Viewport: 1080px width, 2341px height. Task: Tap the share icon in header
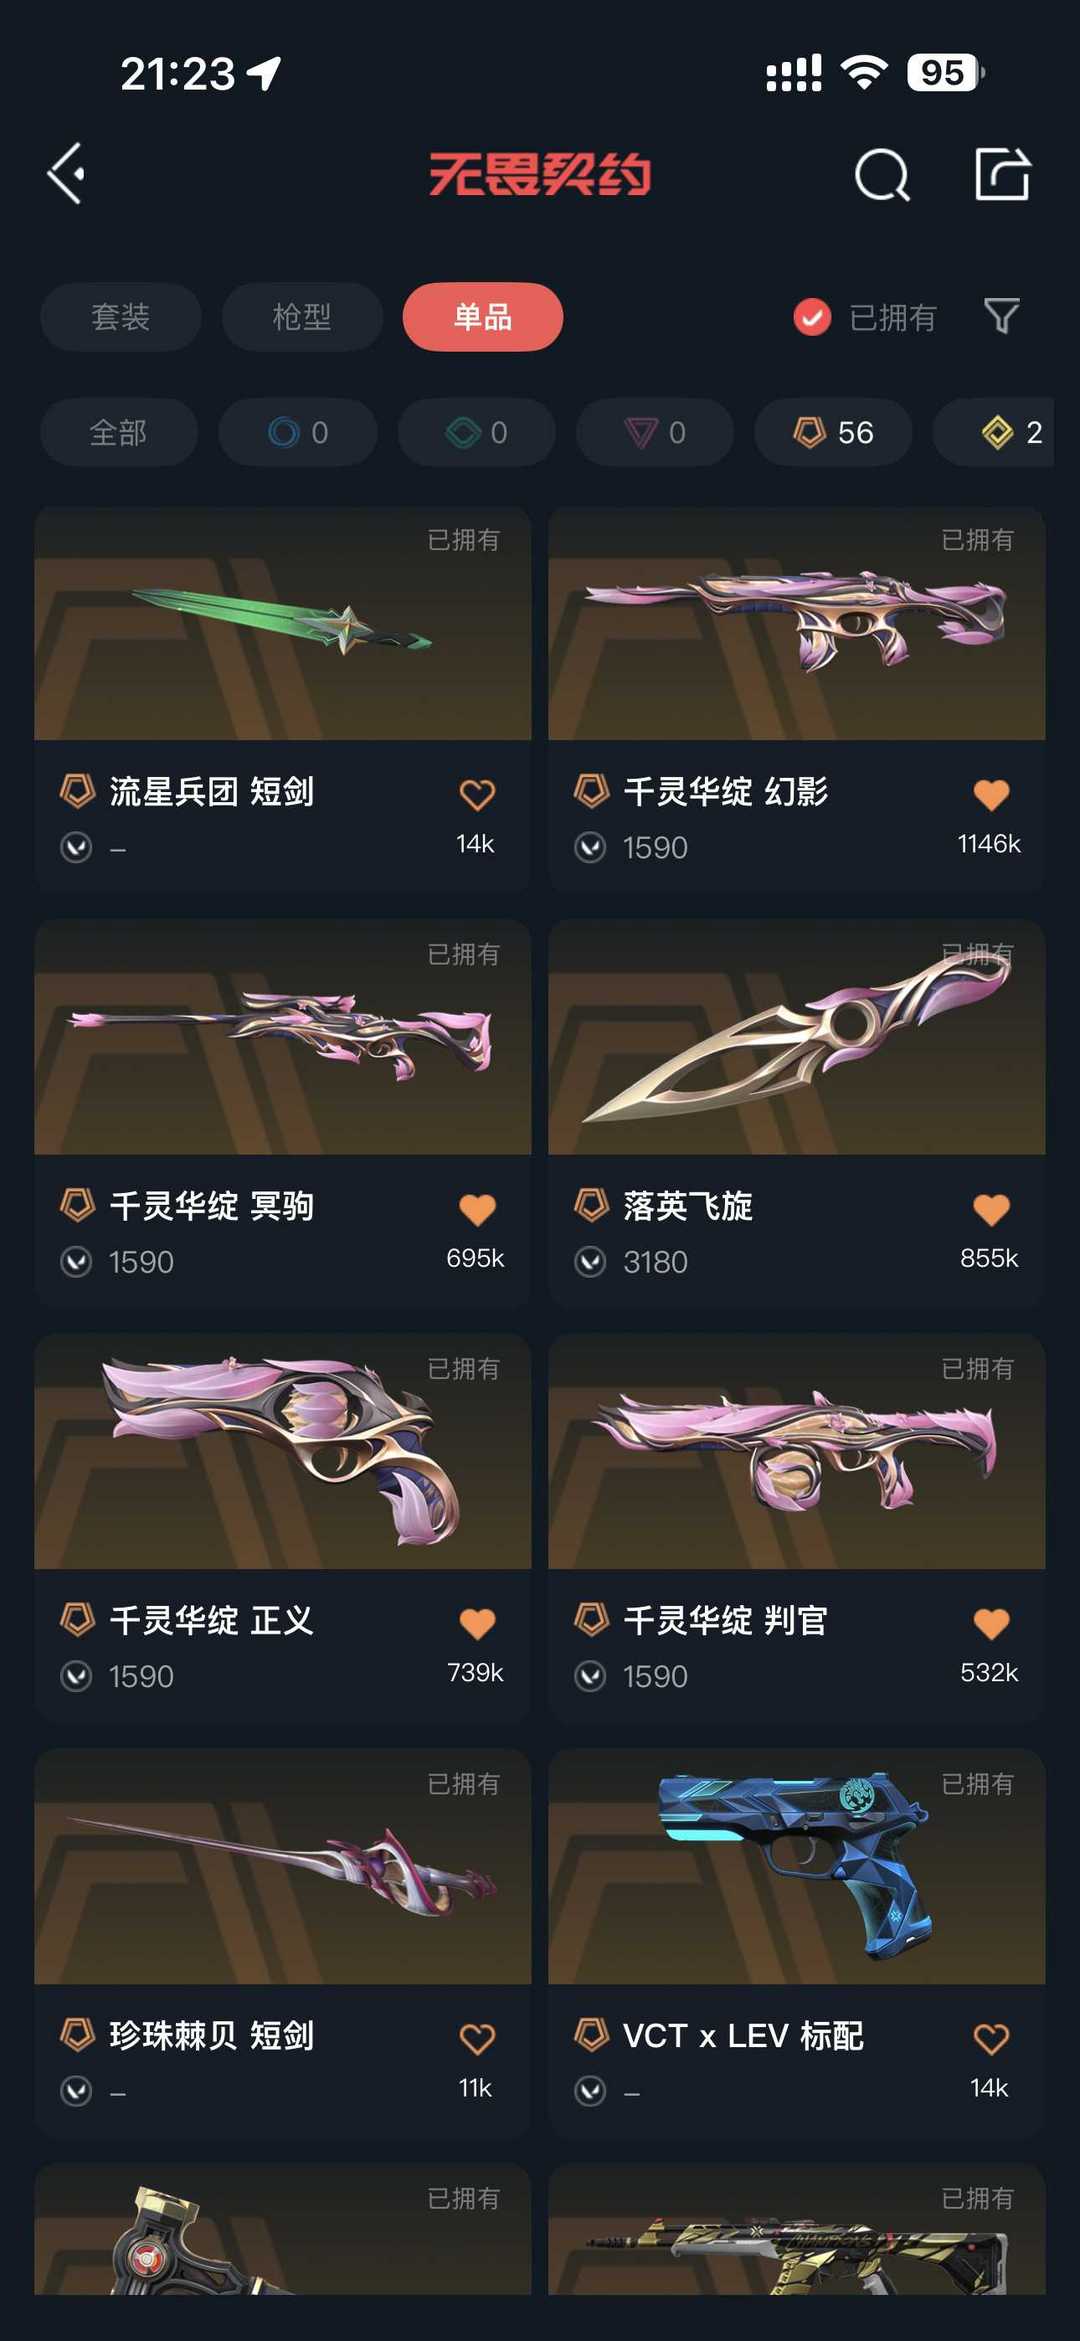coord(1002,174)
